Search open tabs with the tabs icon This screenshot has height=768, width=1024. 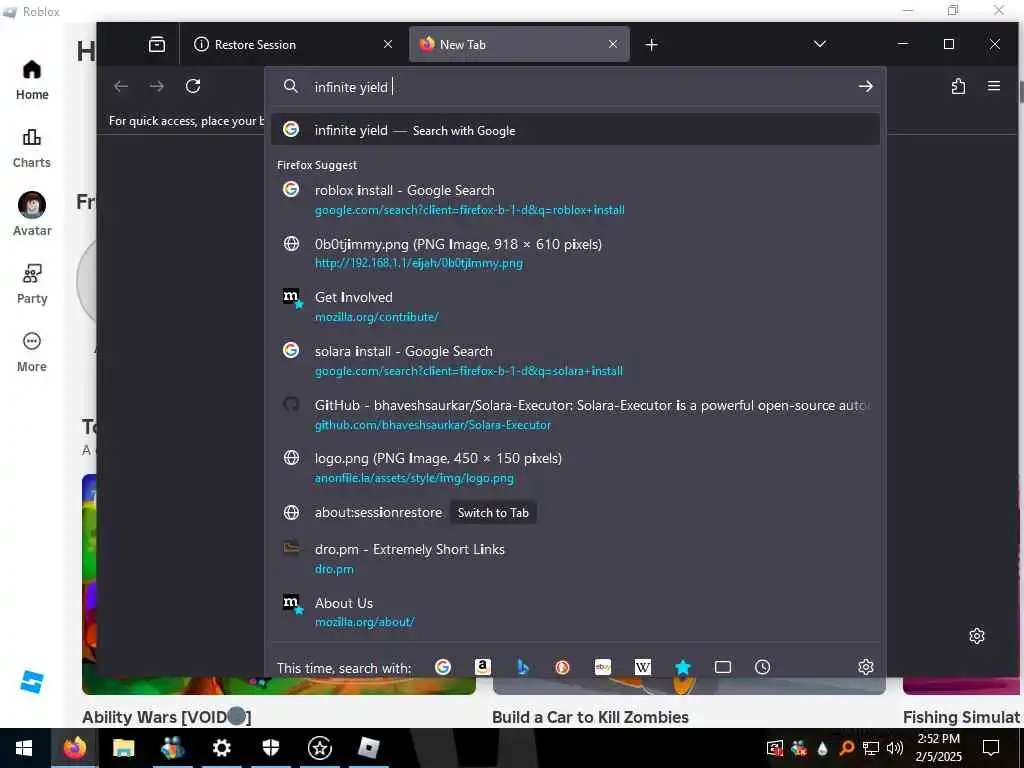pyautogui.click(x=722, y=667)
